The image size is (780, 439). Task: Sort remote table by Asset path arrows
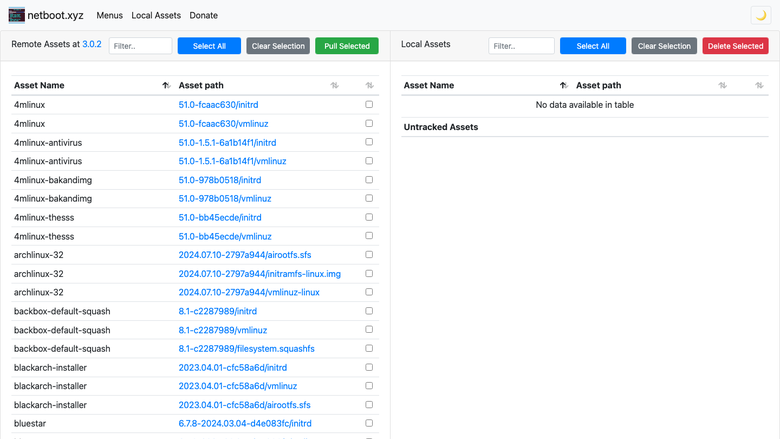click(334, 86)
